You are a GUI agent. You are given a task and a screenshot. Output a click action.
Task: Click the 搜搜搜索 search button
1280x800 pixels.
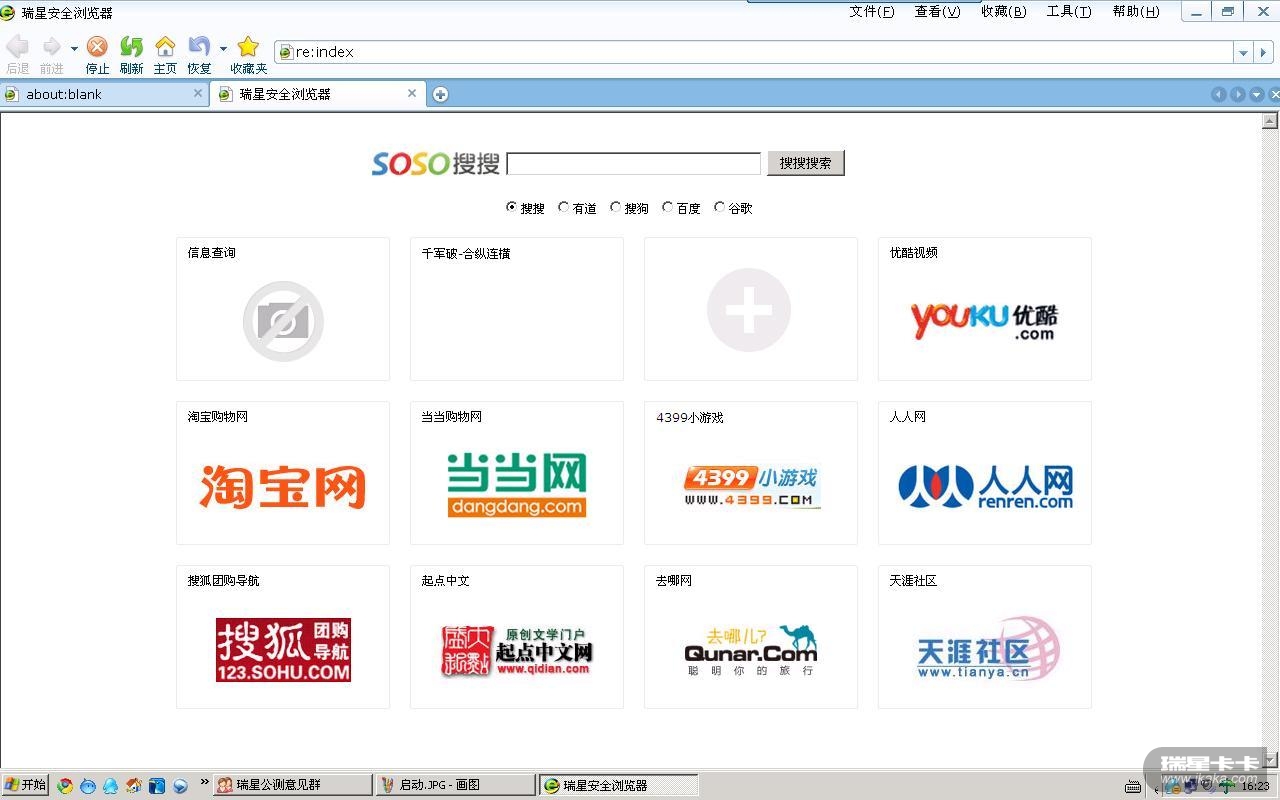pos(806,163)
